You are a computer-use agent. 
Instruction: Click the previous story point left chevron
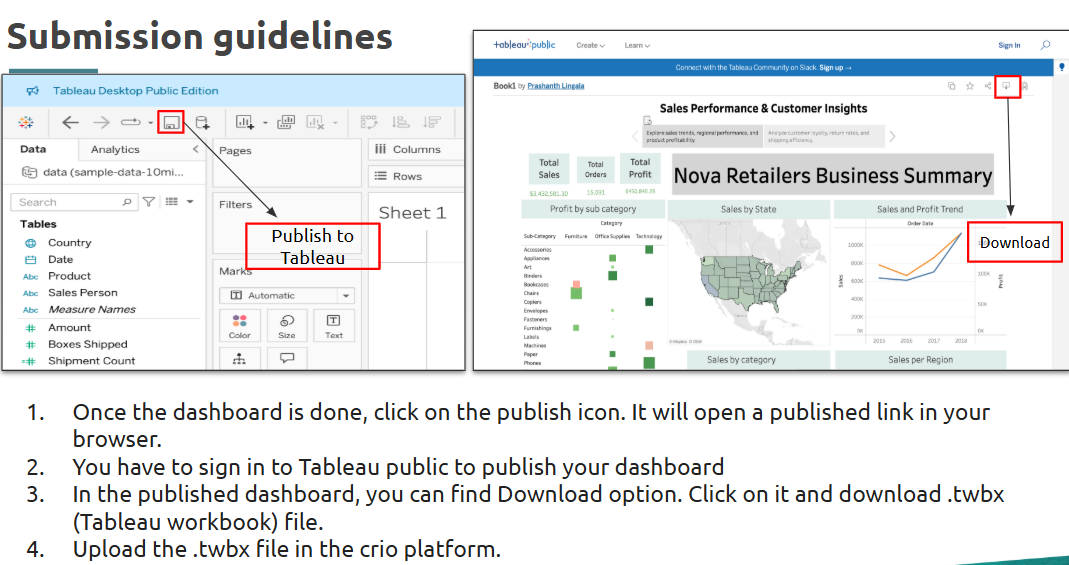point(635,136)
